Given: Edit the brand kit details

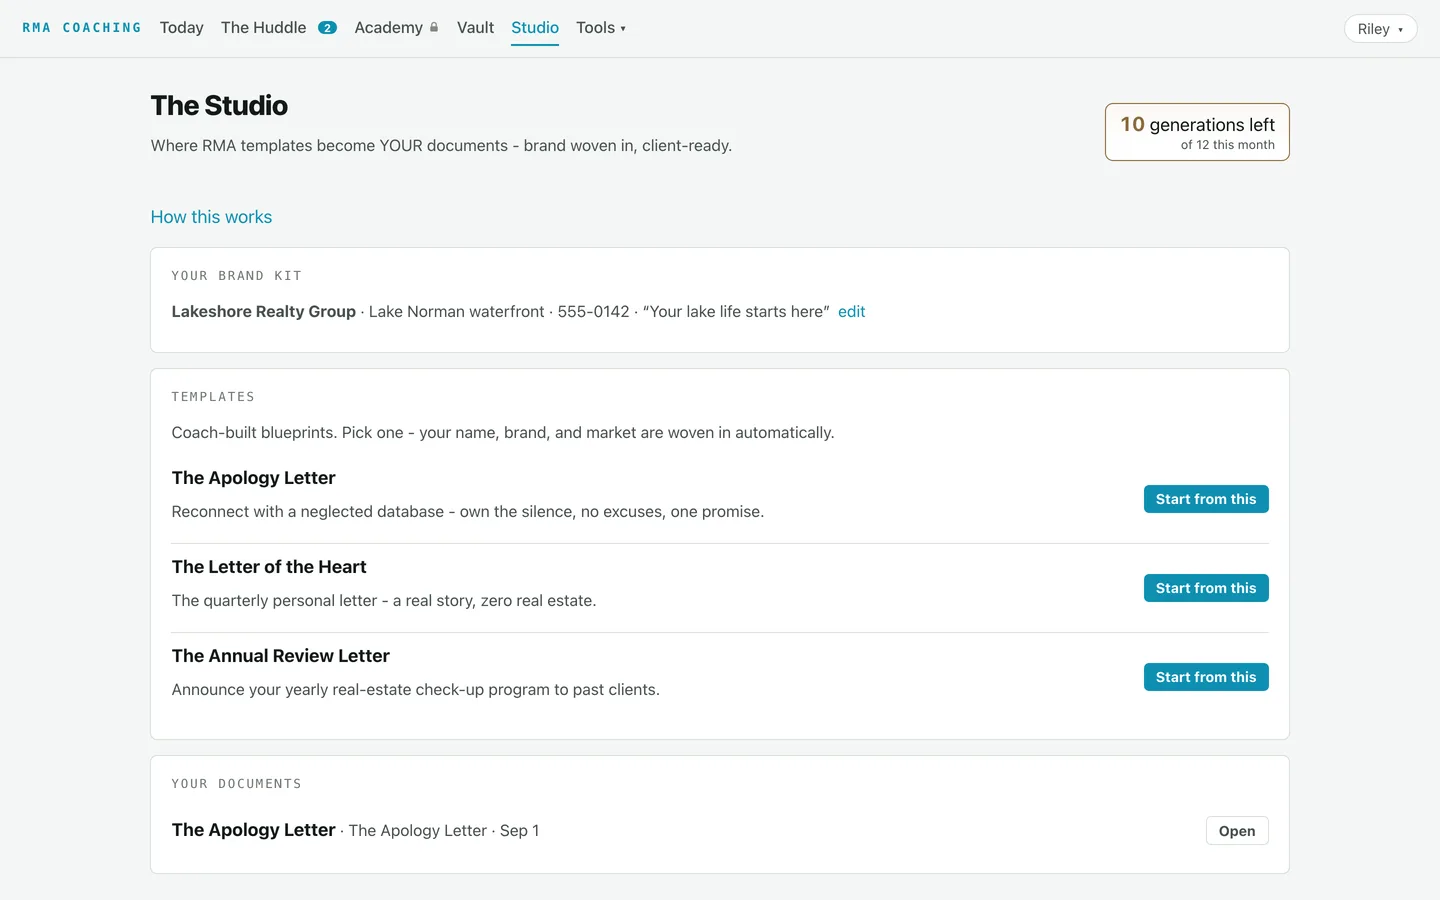Looking at the screenshot, I should [x=852, y=312].
